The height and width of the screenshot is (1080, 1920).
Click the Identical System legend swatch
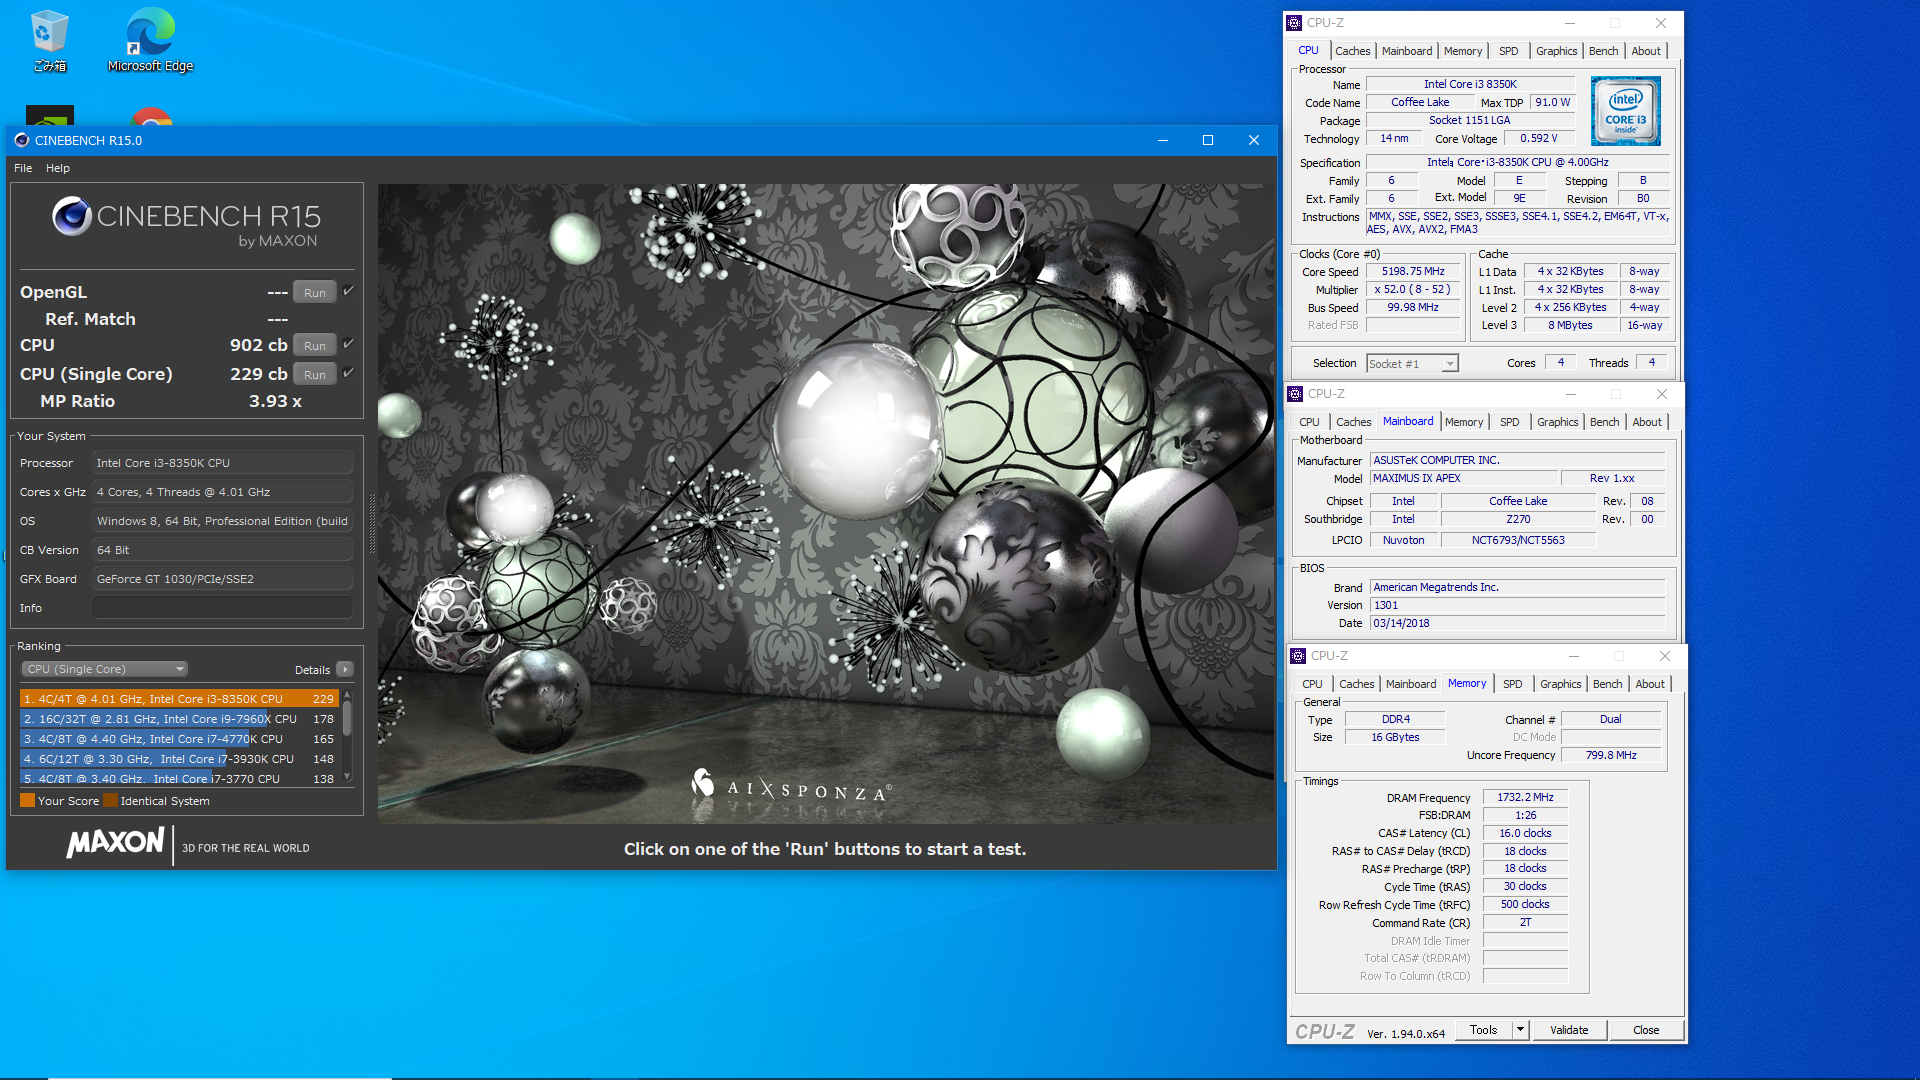110,800
